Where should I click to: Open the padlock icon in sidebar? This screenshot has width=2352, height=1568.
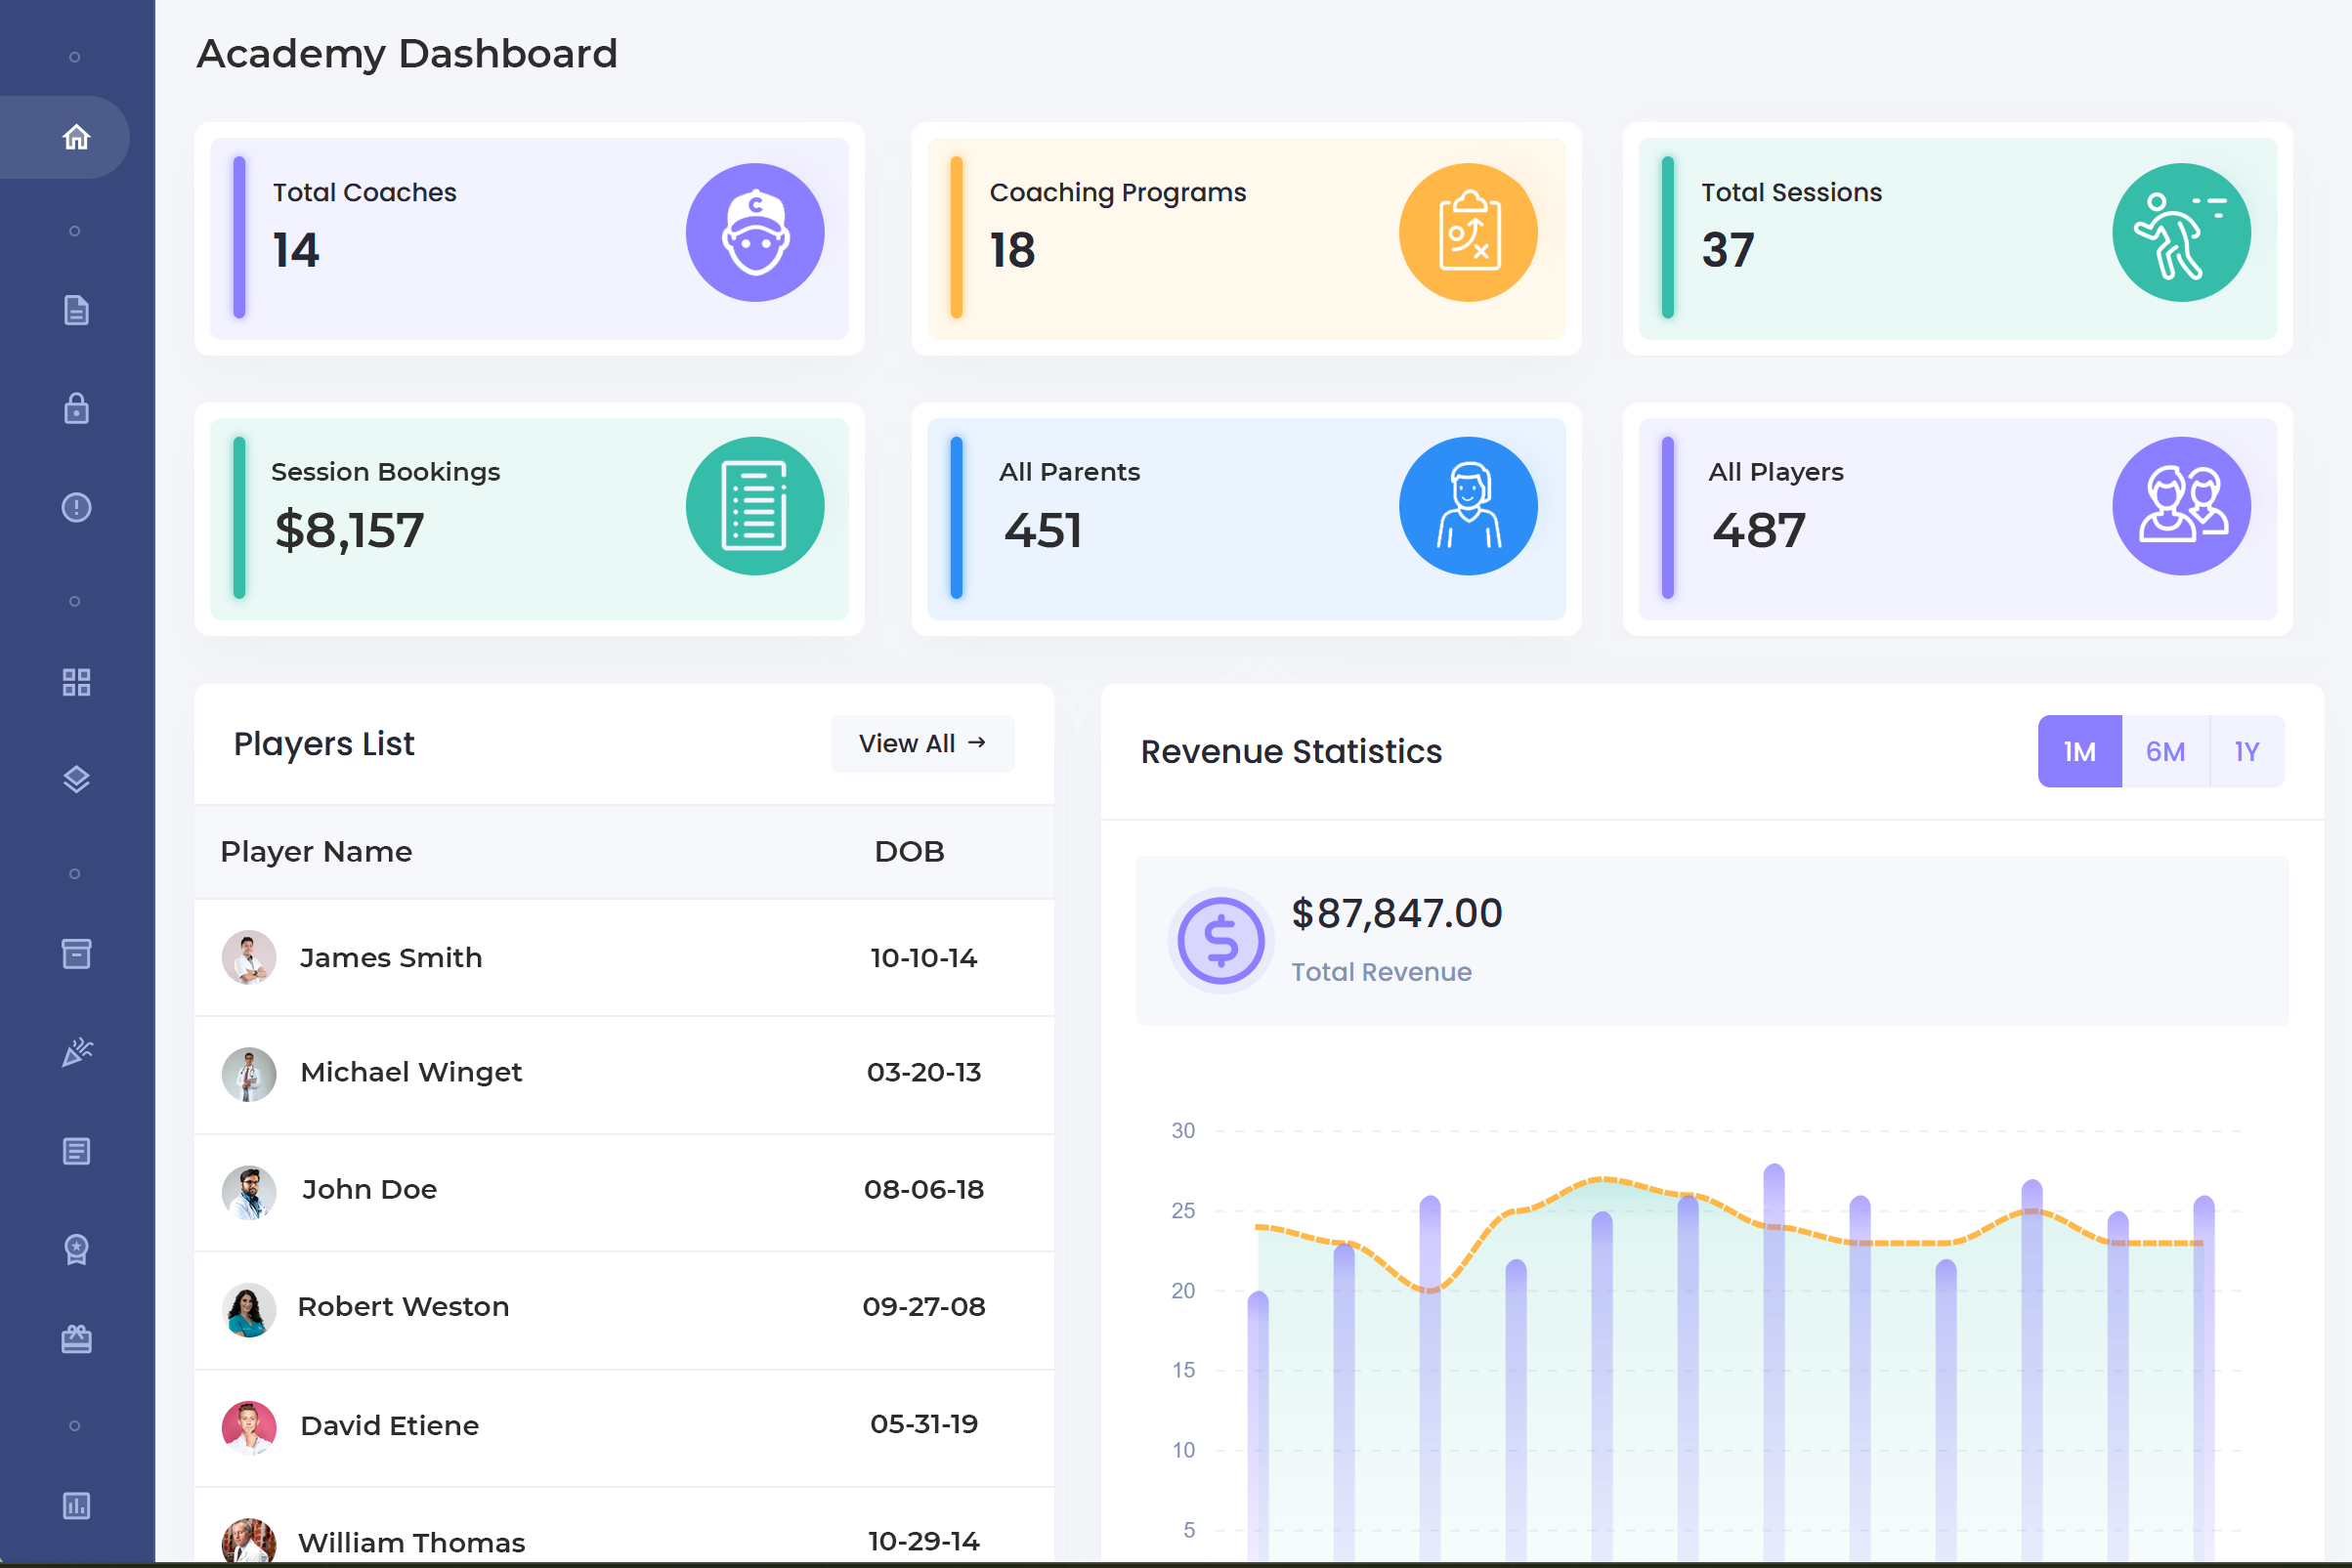coord(77,408)
